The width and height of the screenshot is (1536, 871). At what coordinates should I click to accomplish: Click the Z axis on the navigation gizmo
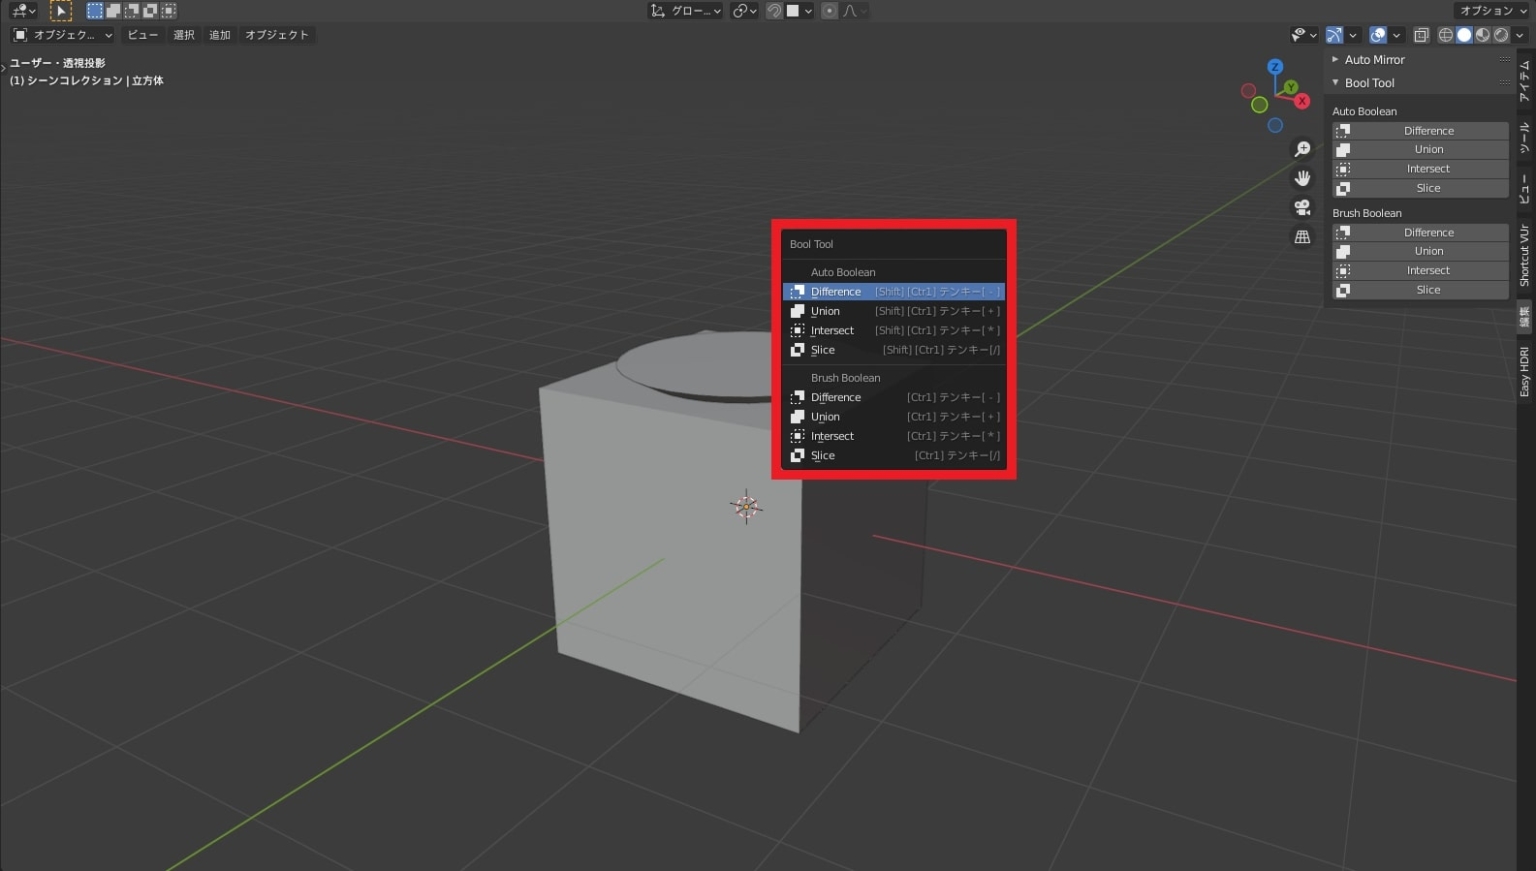[x=1274, y=66]
